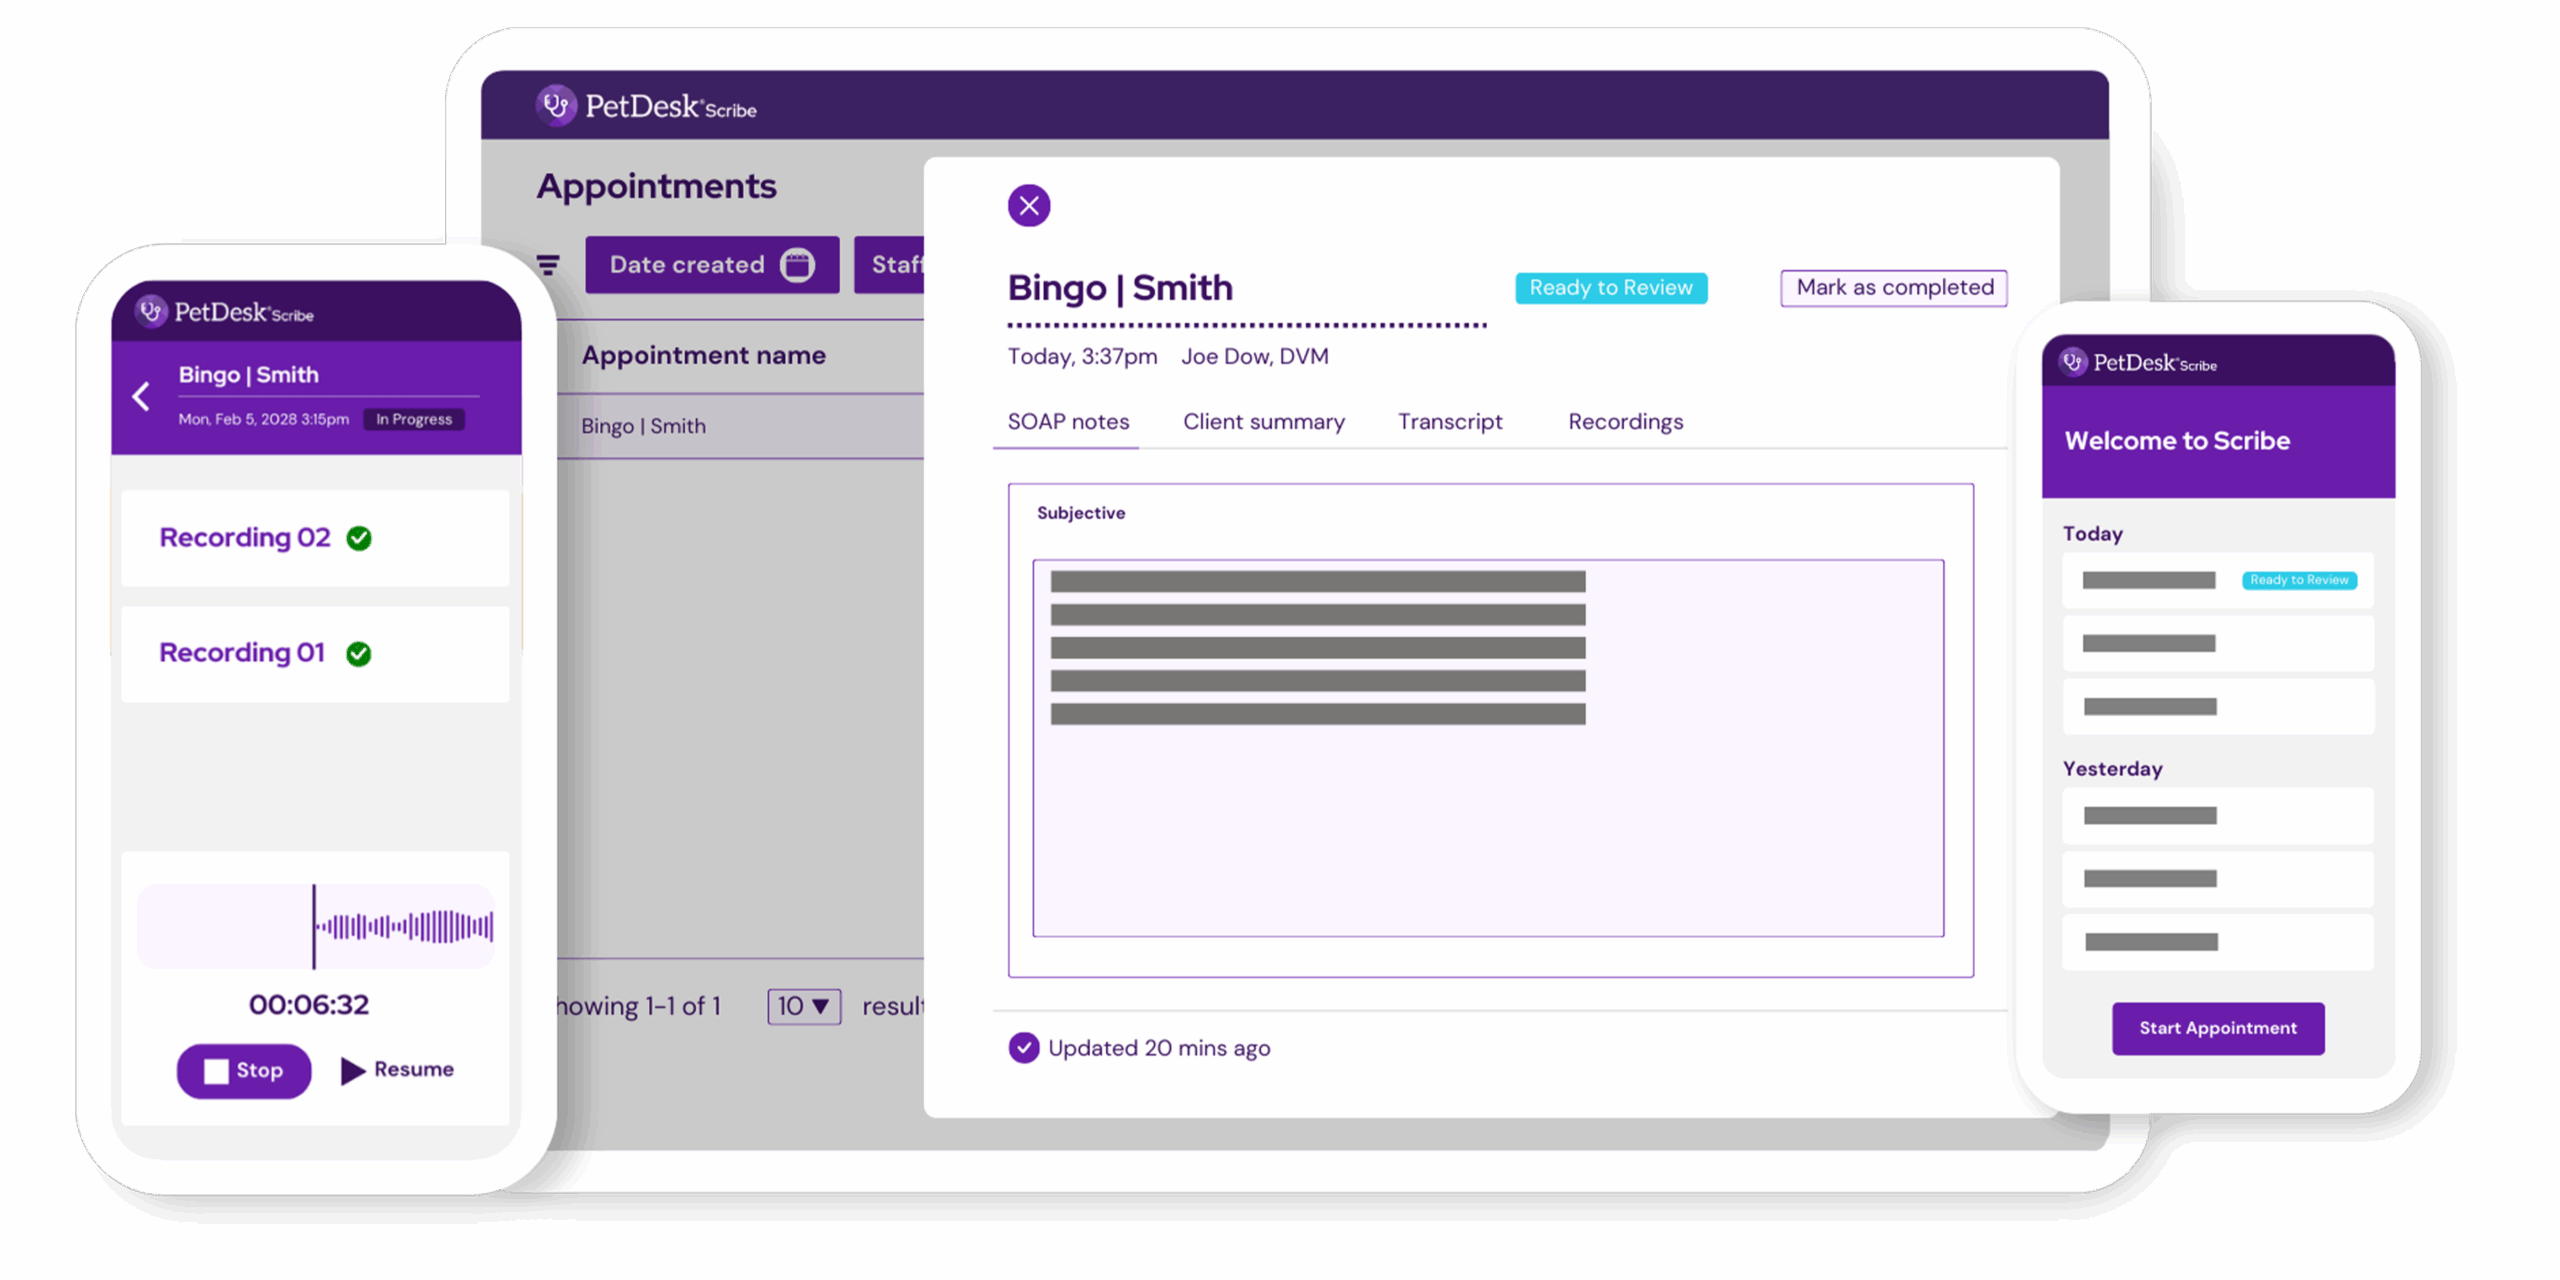2560x1280 pixels.
Task: Tap the Start Appointment button
Action: tap(2217, 1028)
